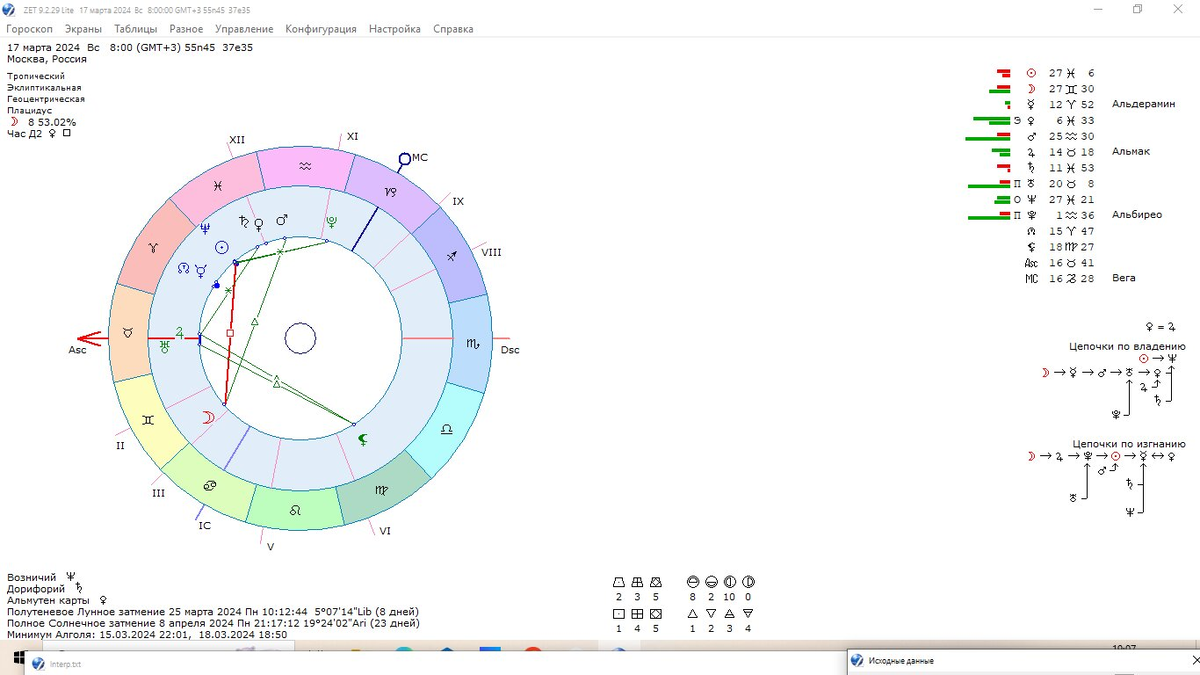Select the Pluto glyph in the Capricorn sector

coord(331,223)
